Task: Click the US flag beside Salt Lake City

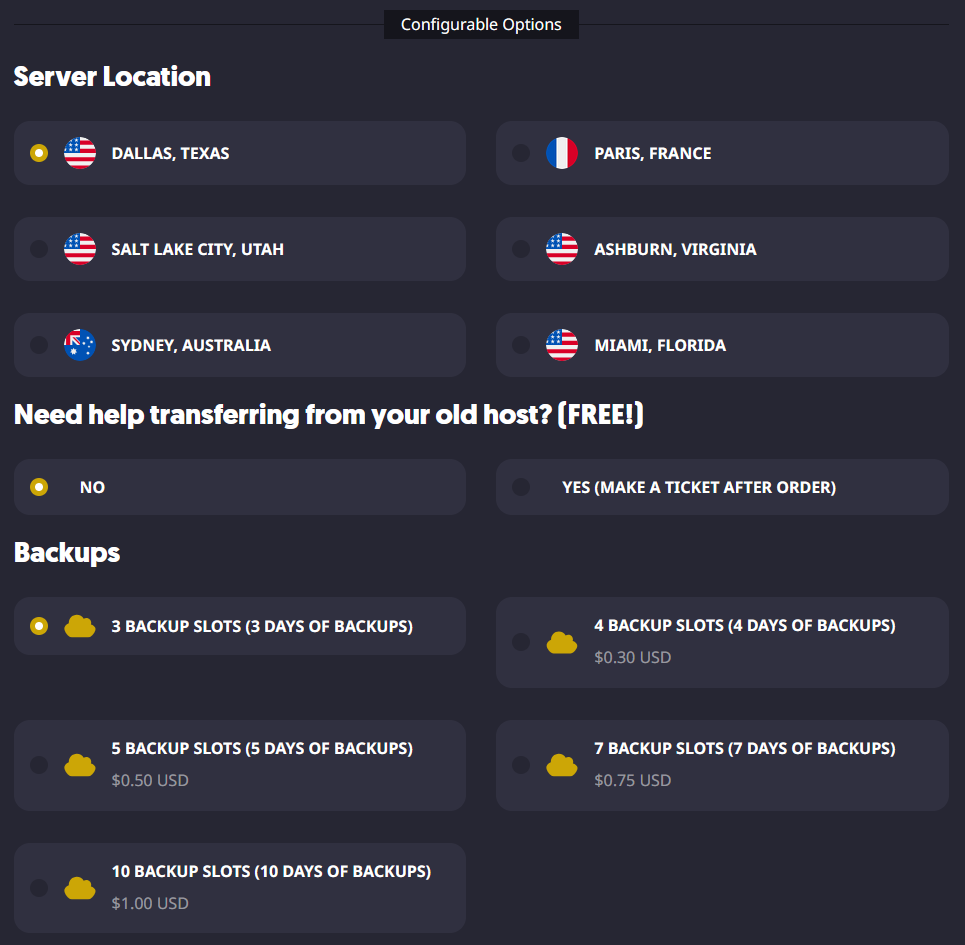Action: (80, 249)
